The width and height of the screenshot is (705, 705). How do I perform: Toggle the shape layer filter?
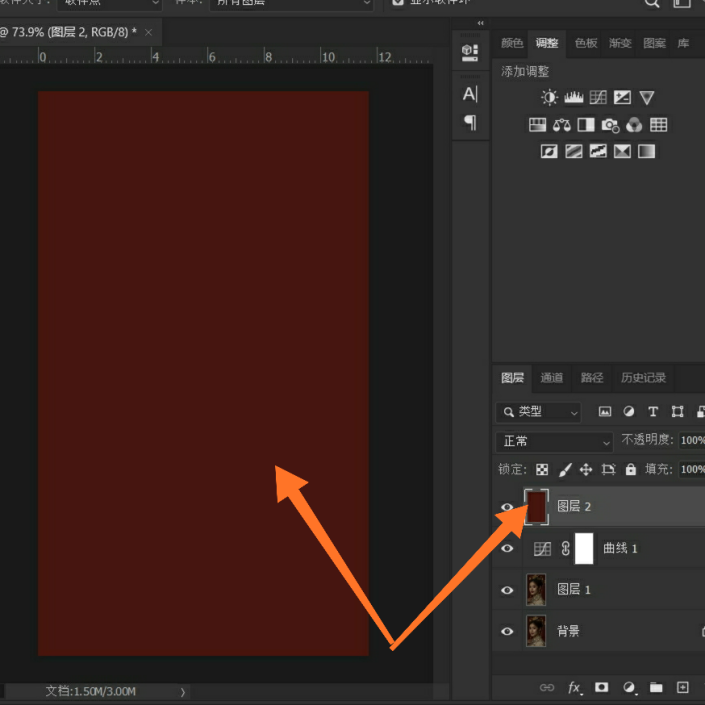tap(677, 411)
